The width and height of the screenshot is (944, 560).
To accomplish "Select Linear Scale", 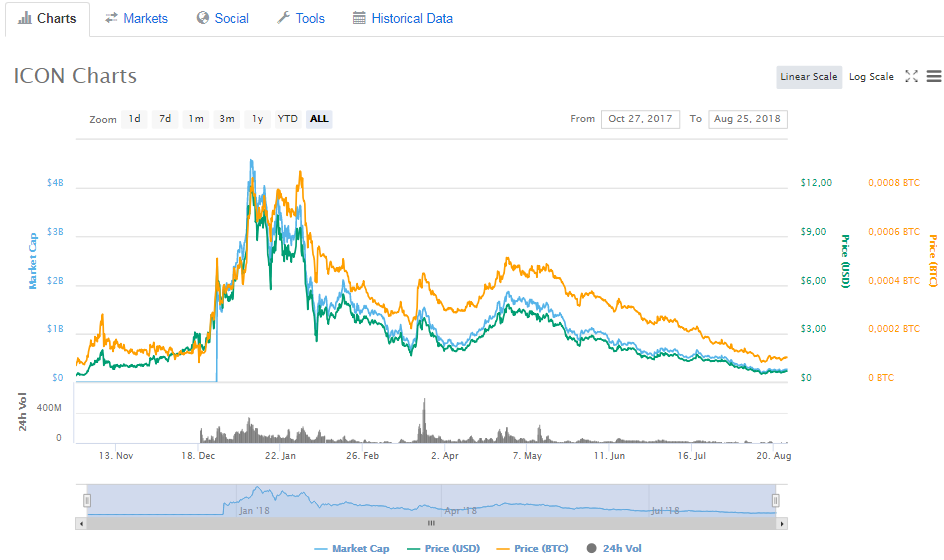I will point(809,77).
